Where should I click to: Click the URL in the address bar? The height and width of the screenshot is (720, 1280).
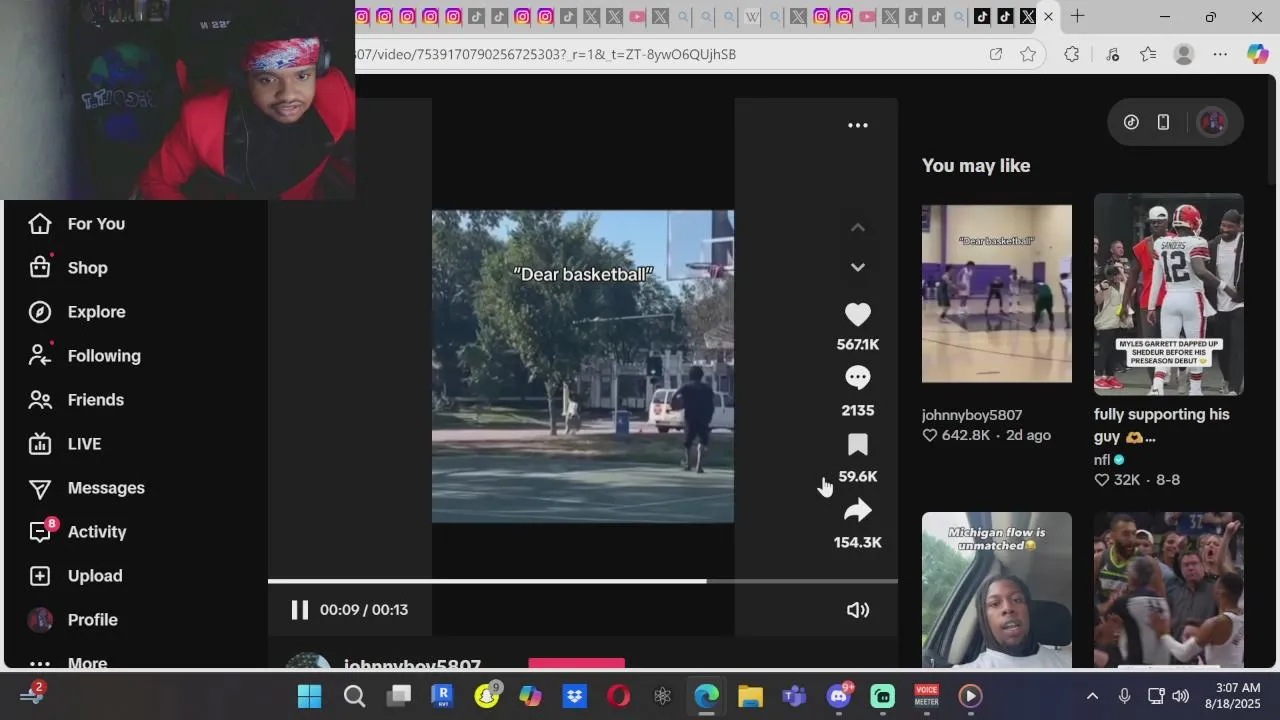(x=546, y=54)
